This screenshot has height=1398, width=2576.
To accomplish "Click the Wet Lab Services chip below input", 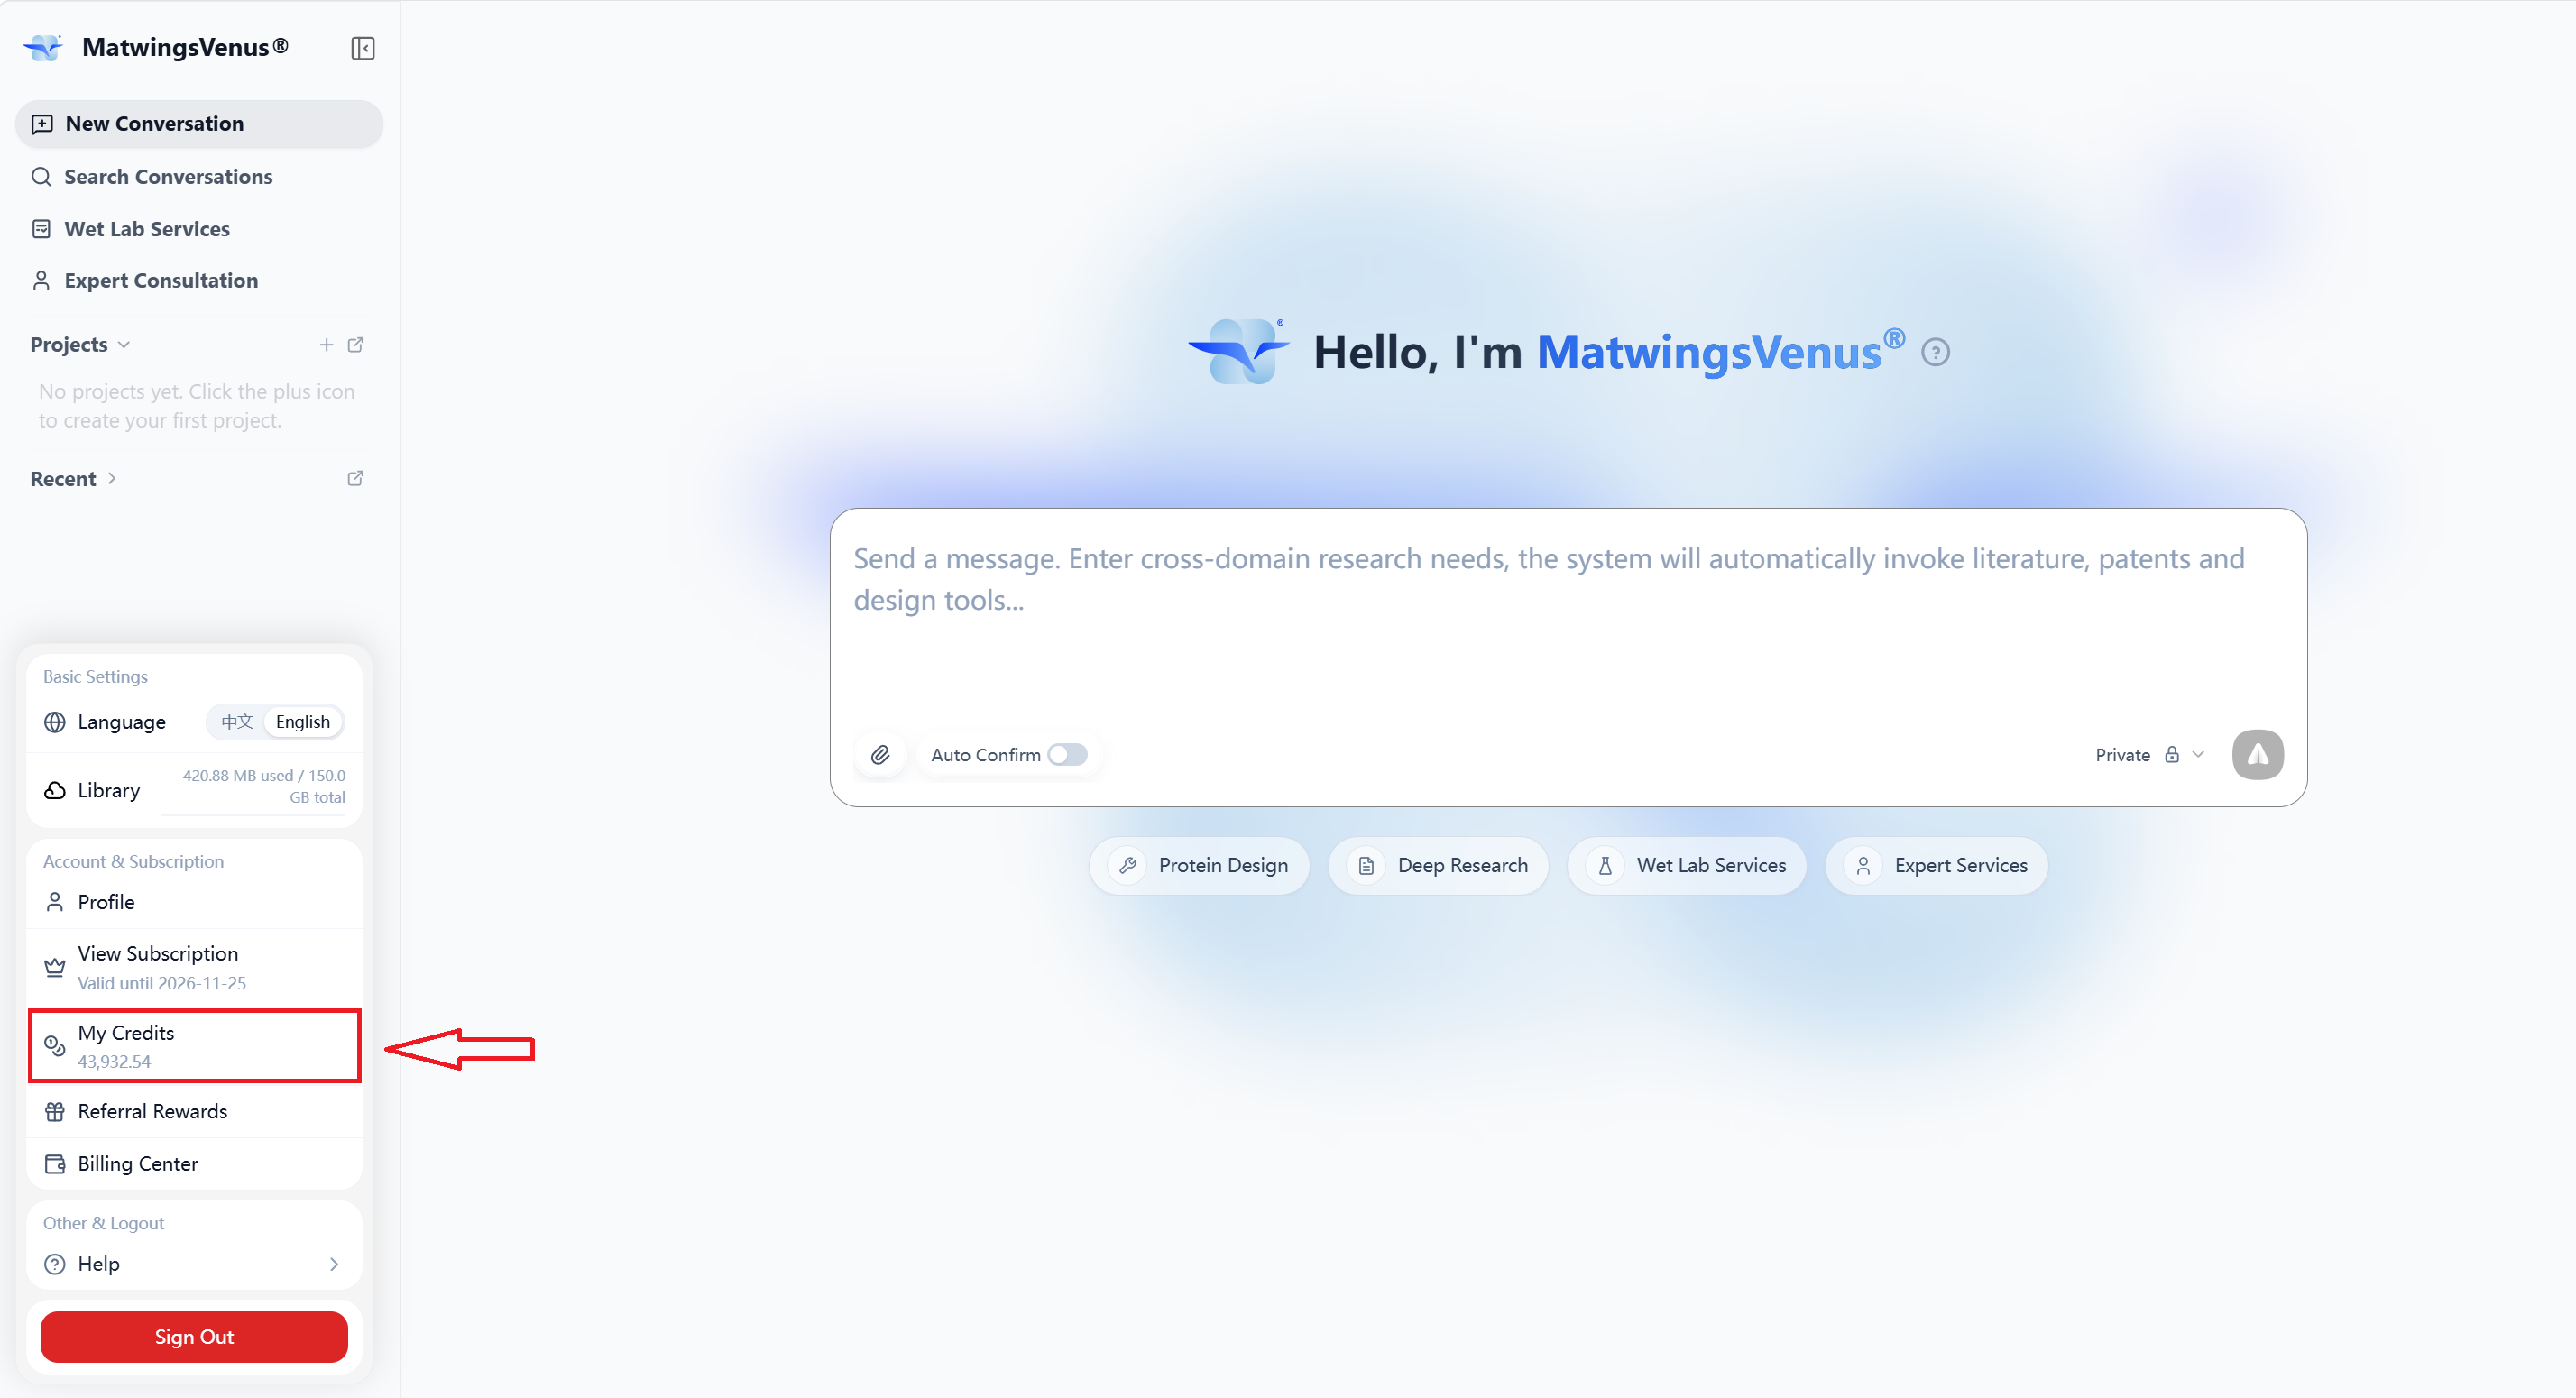I will (1687, 866).
